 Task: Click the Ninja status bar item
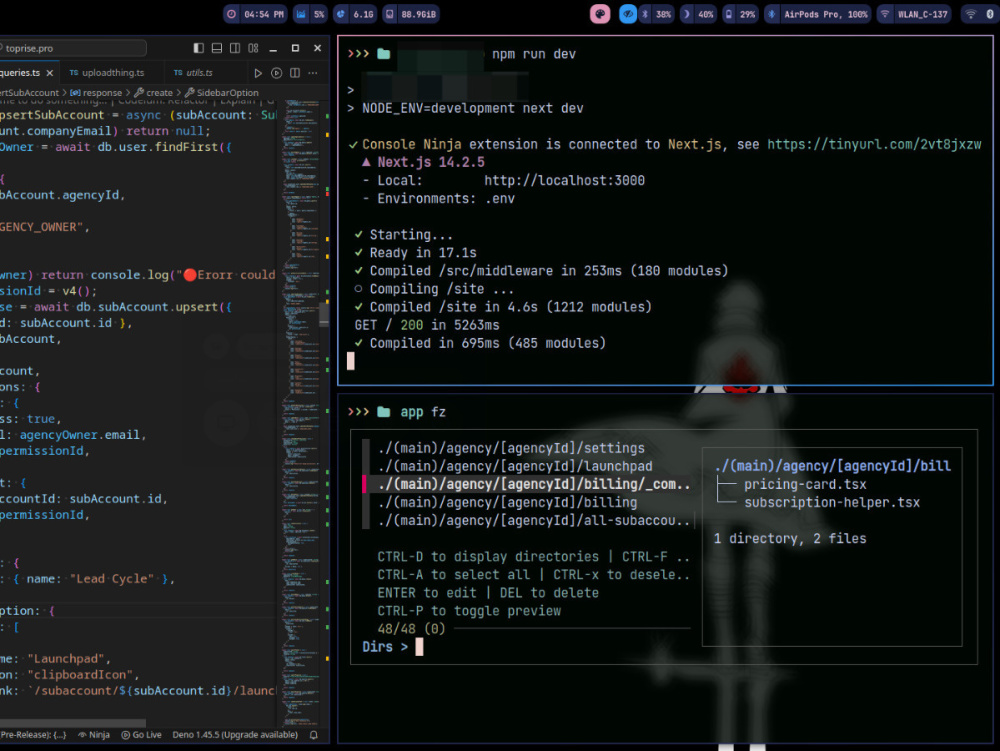[x=94, y=734]
